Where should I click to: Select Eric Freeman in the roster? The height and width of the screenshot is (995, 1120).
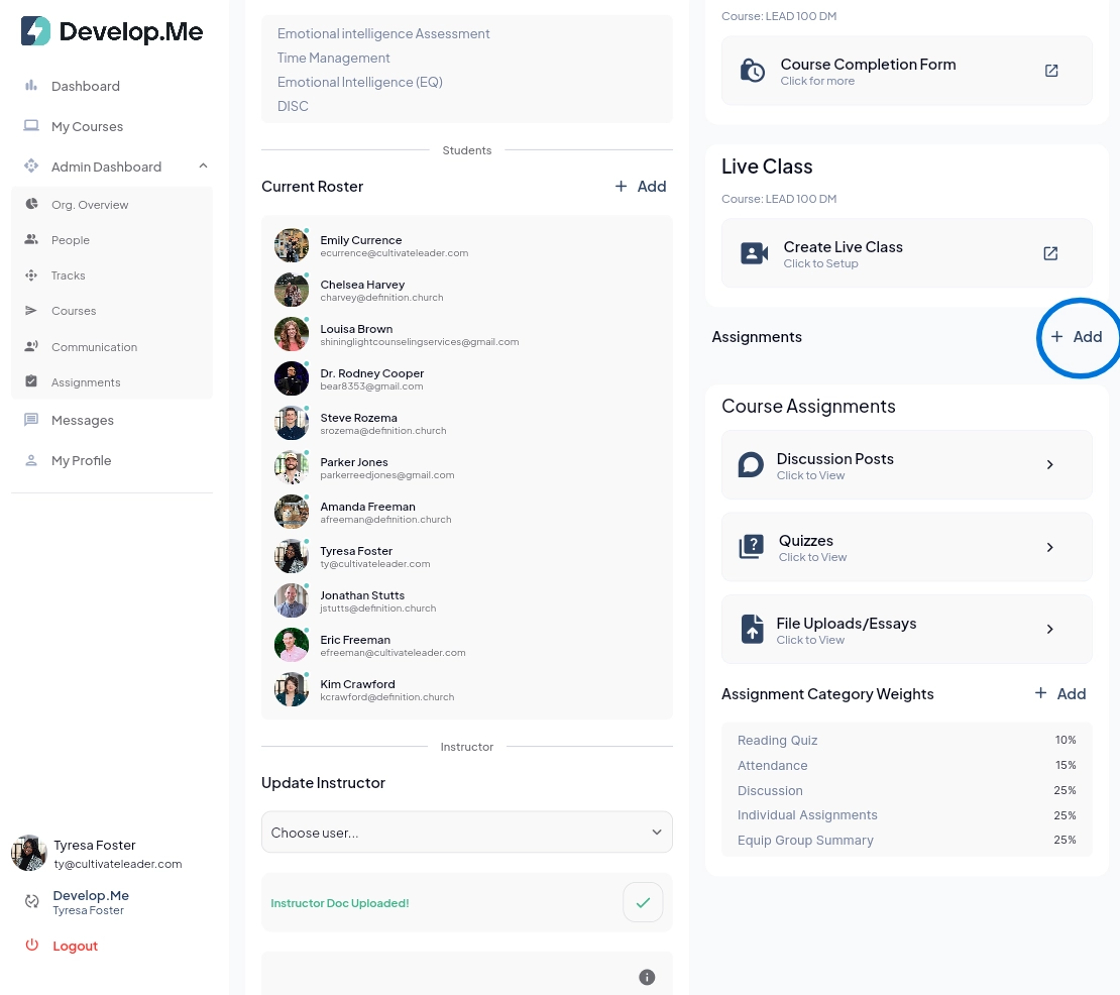pyautogui.click(x=466, y=644)
